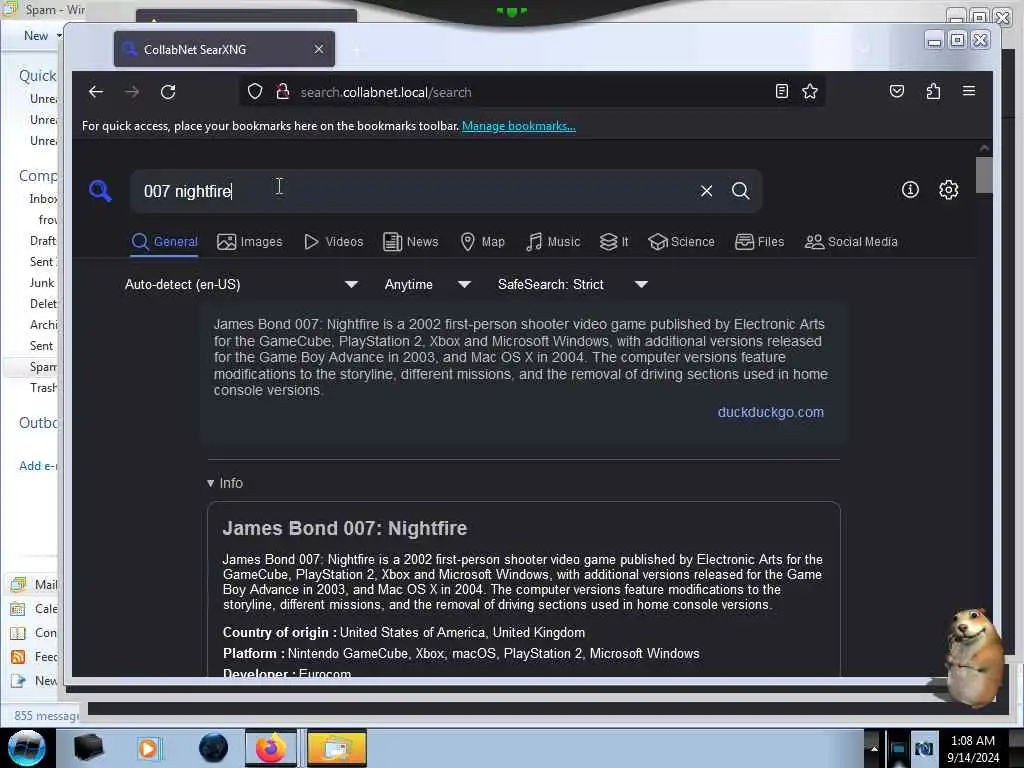
Task: Open the Anytime time range dropdown
Action: pos(427,284)
